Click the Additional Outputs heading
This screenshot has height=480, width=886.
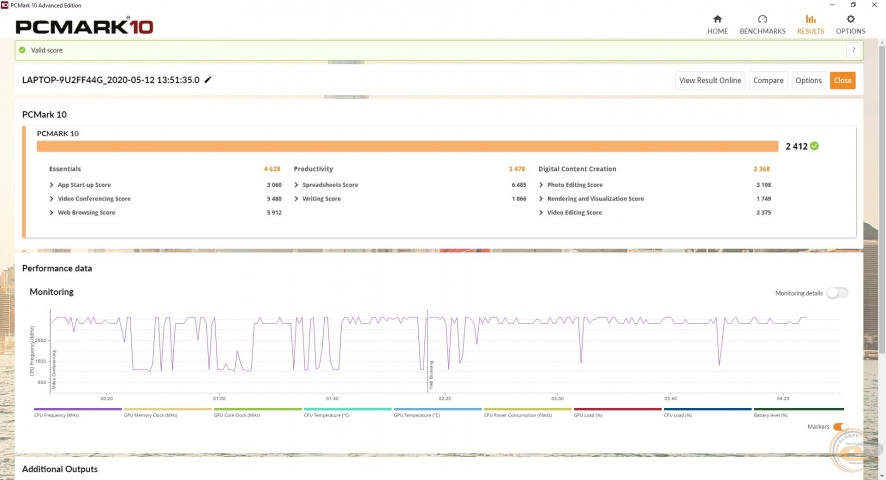tap(60, 469)
